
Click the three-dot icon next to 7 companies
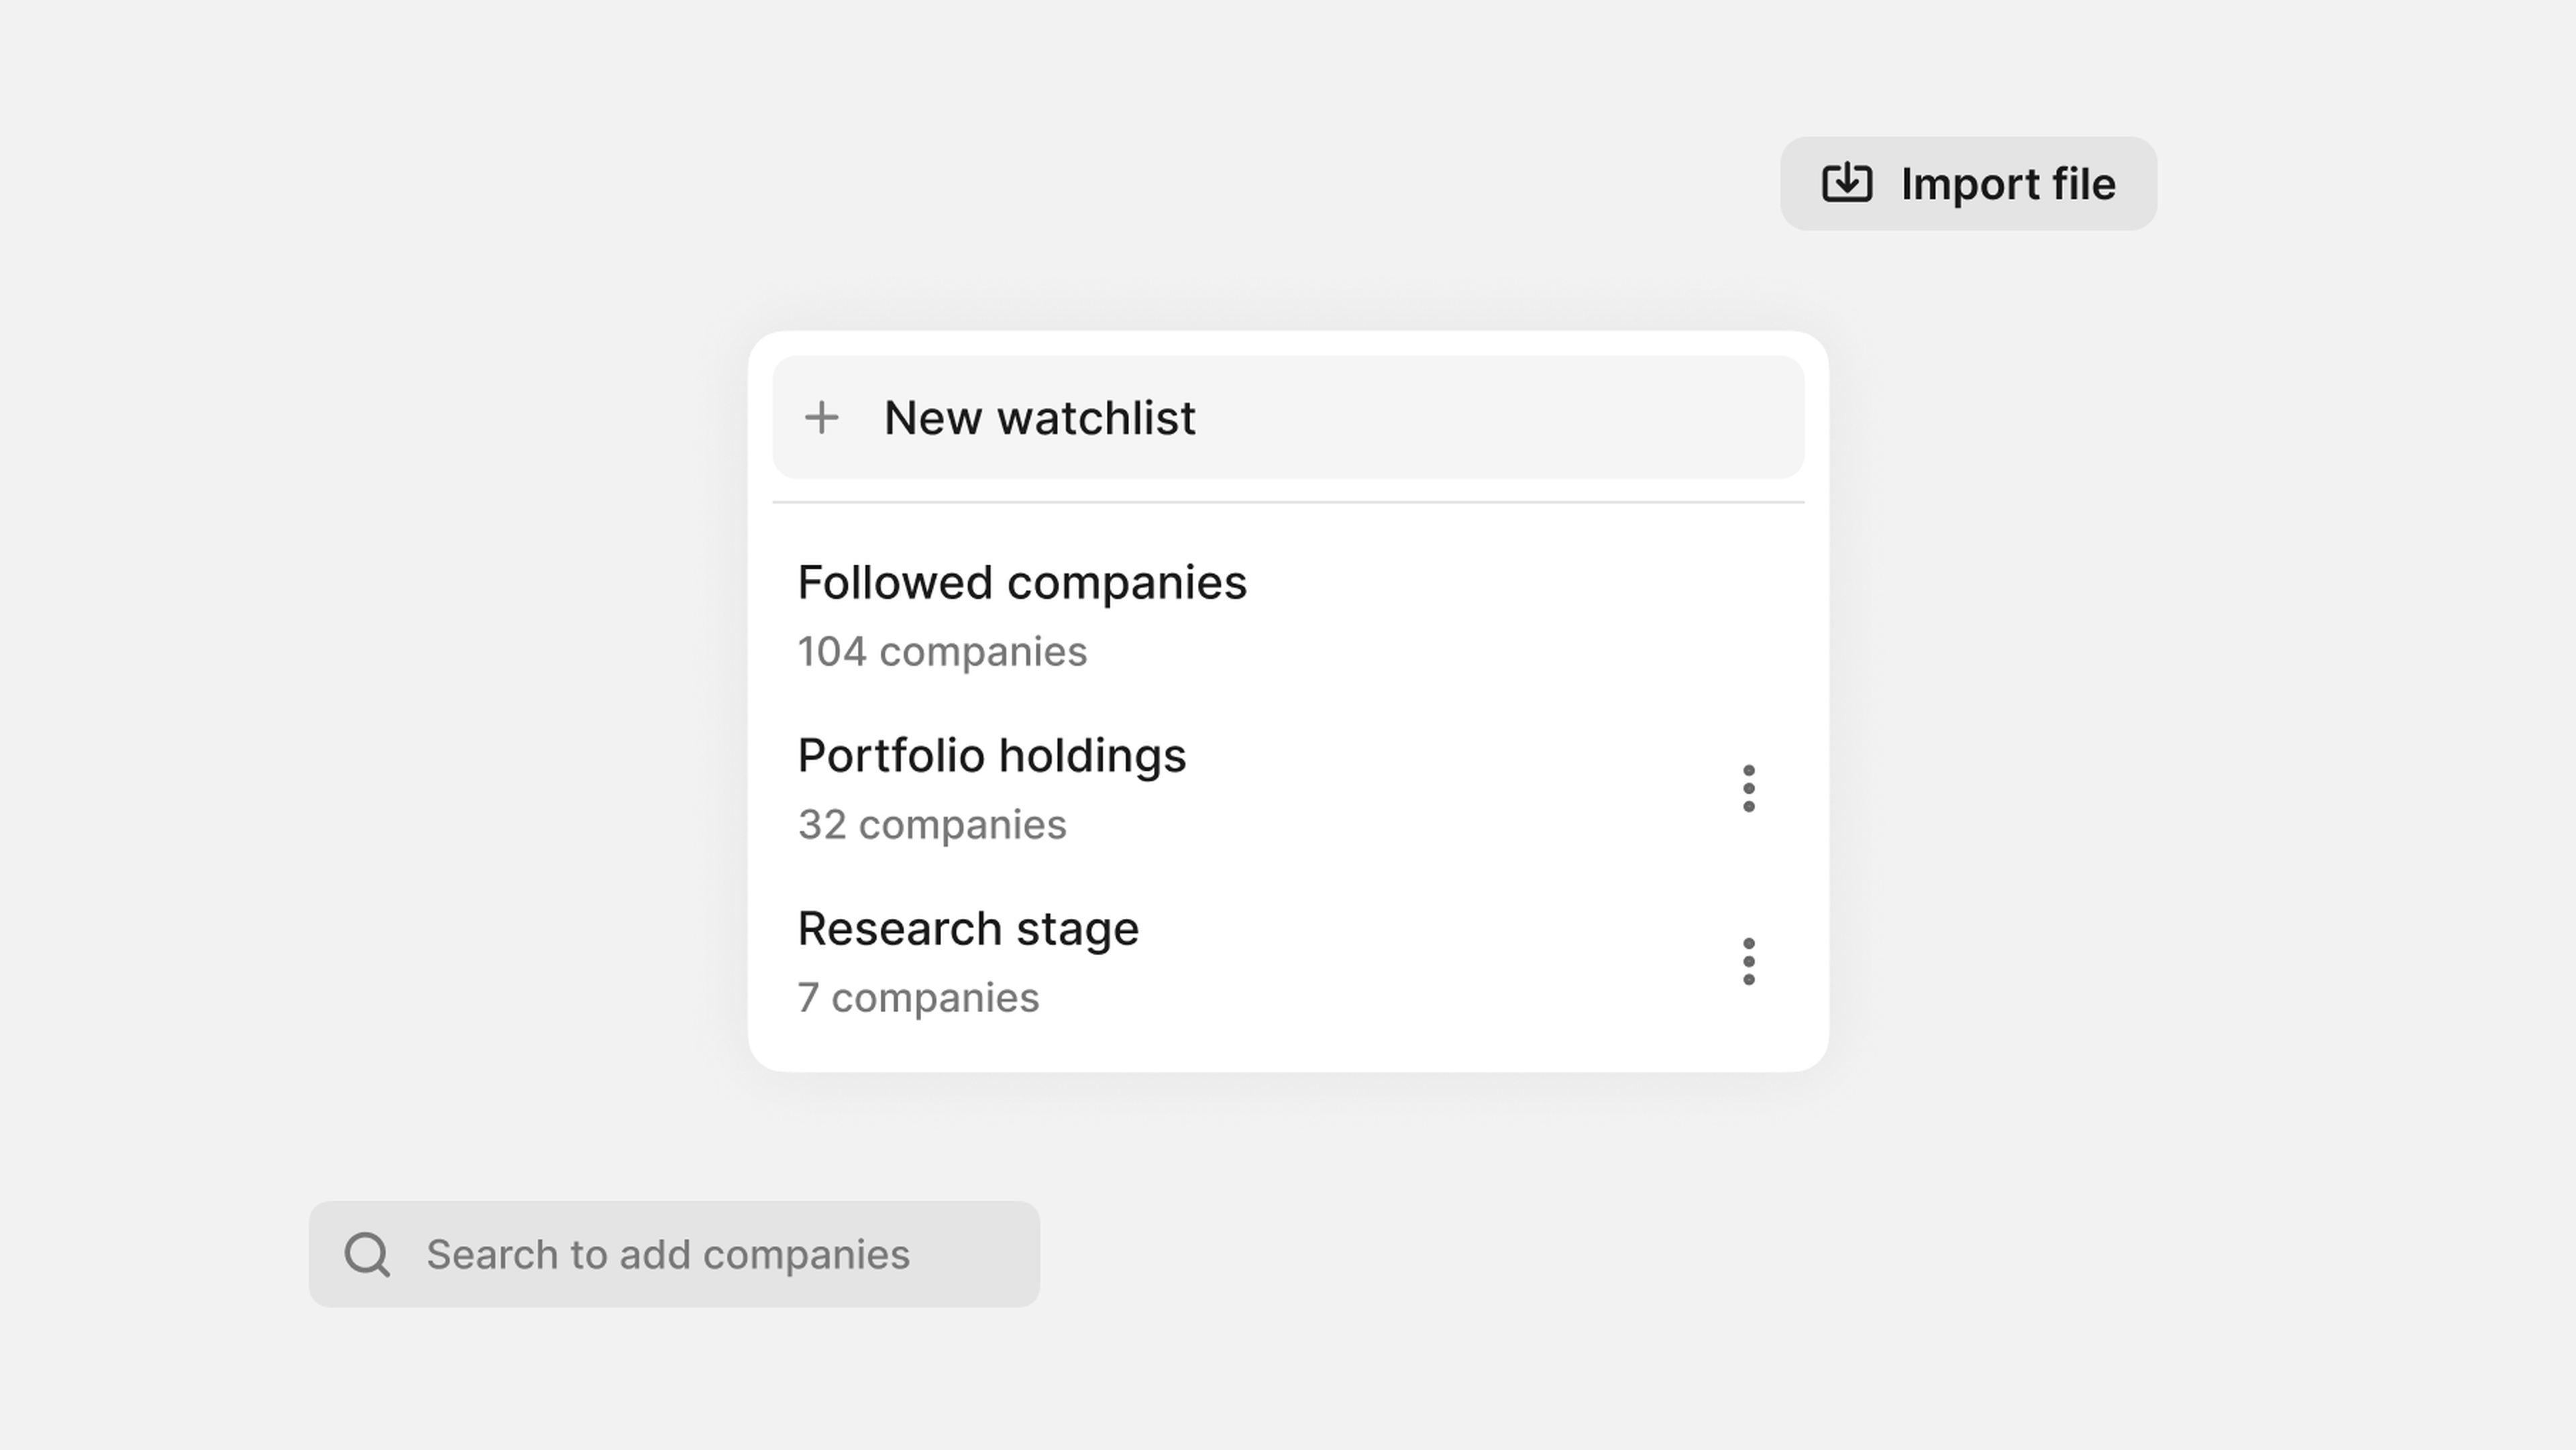1749,961
